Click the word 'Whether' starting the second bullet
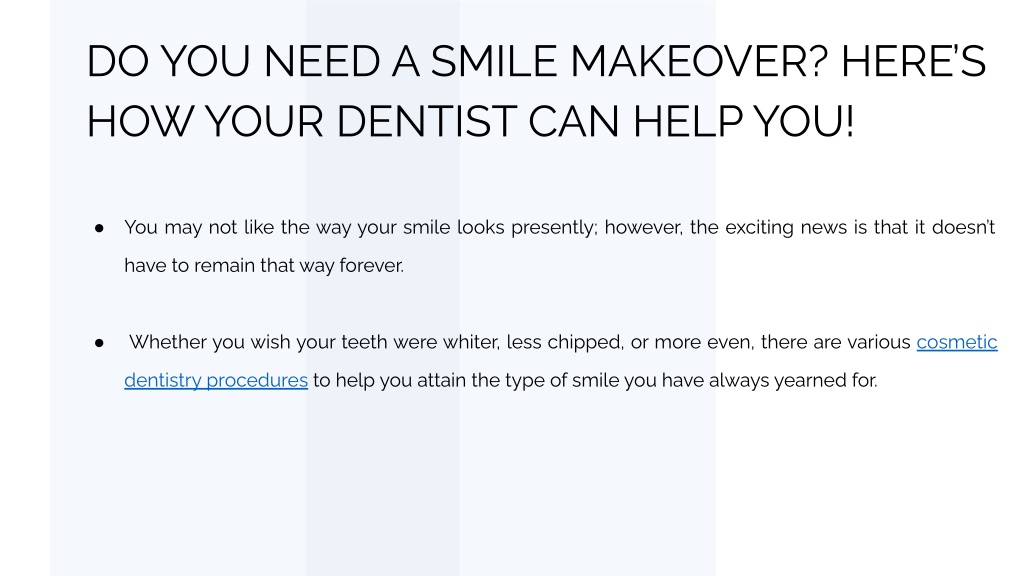This screenshot has height=576, width=1024. (x=167, y=342)
